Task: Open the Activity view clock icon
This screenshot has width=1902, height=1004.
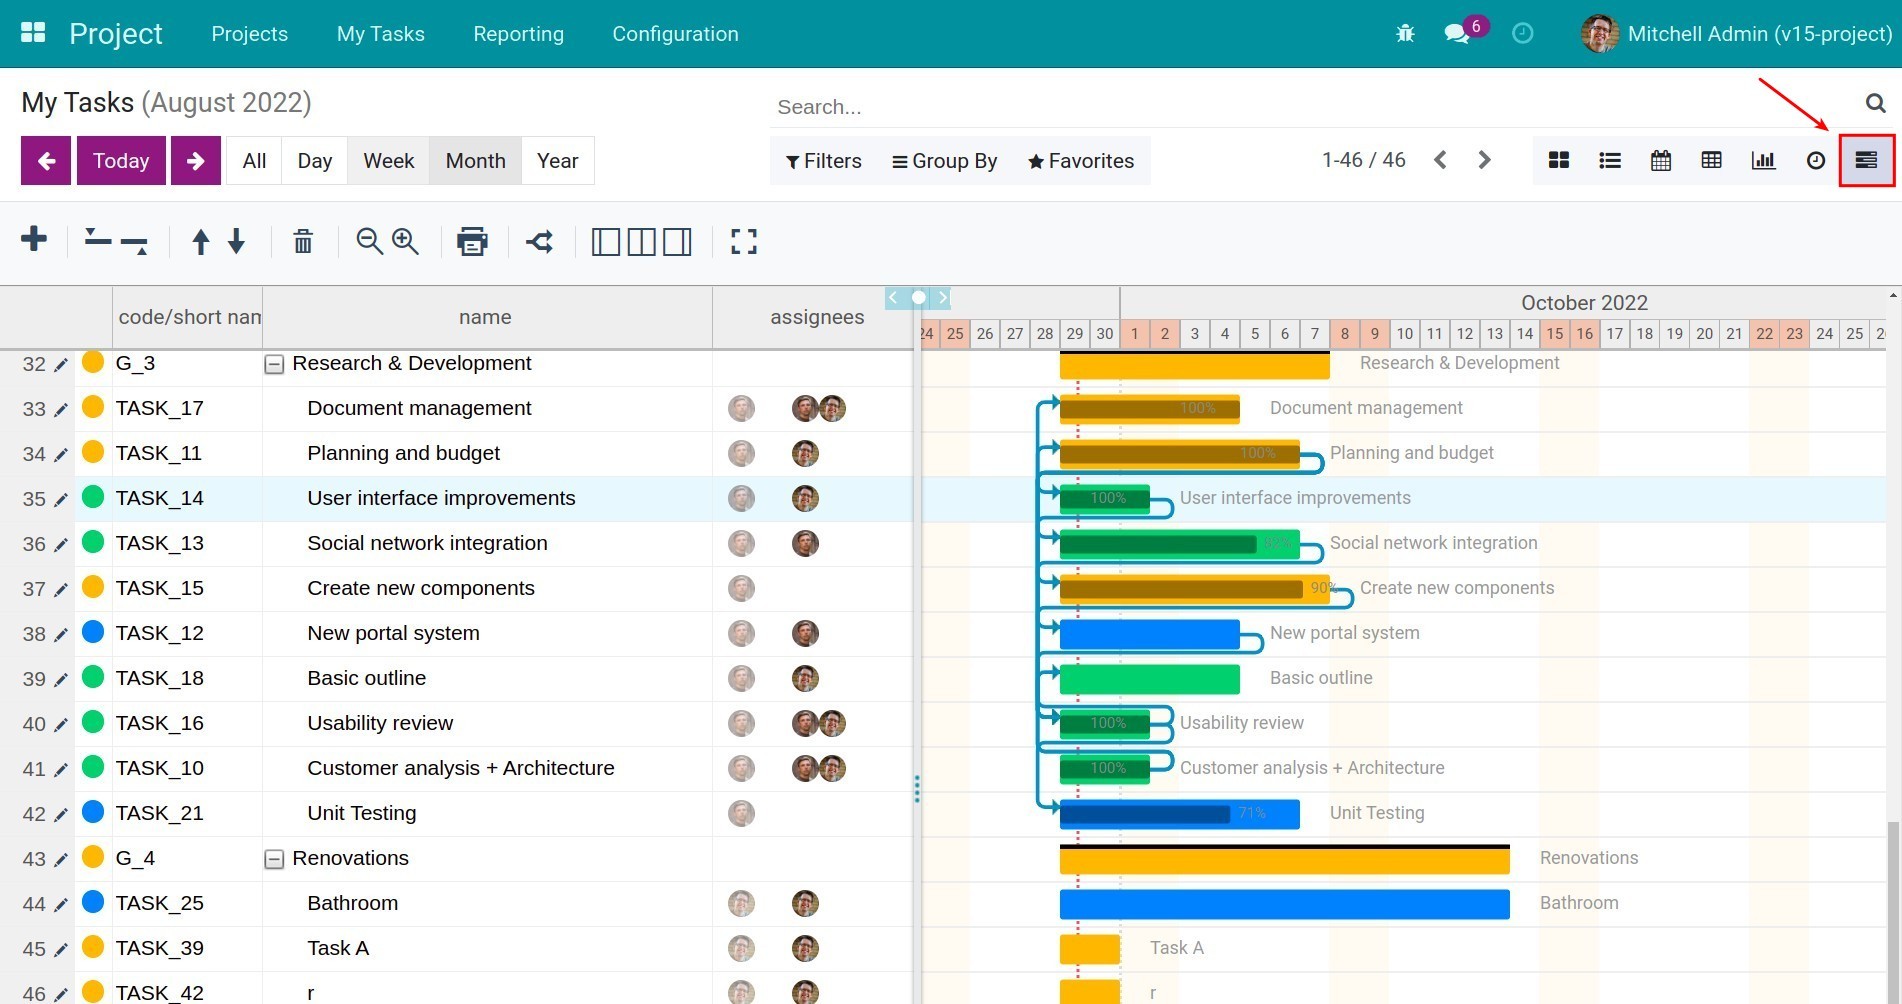Action: click(1817, 160)
